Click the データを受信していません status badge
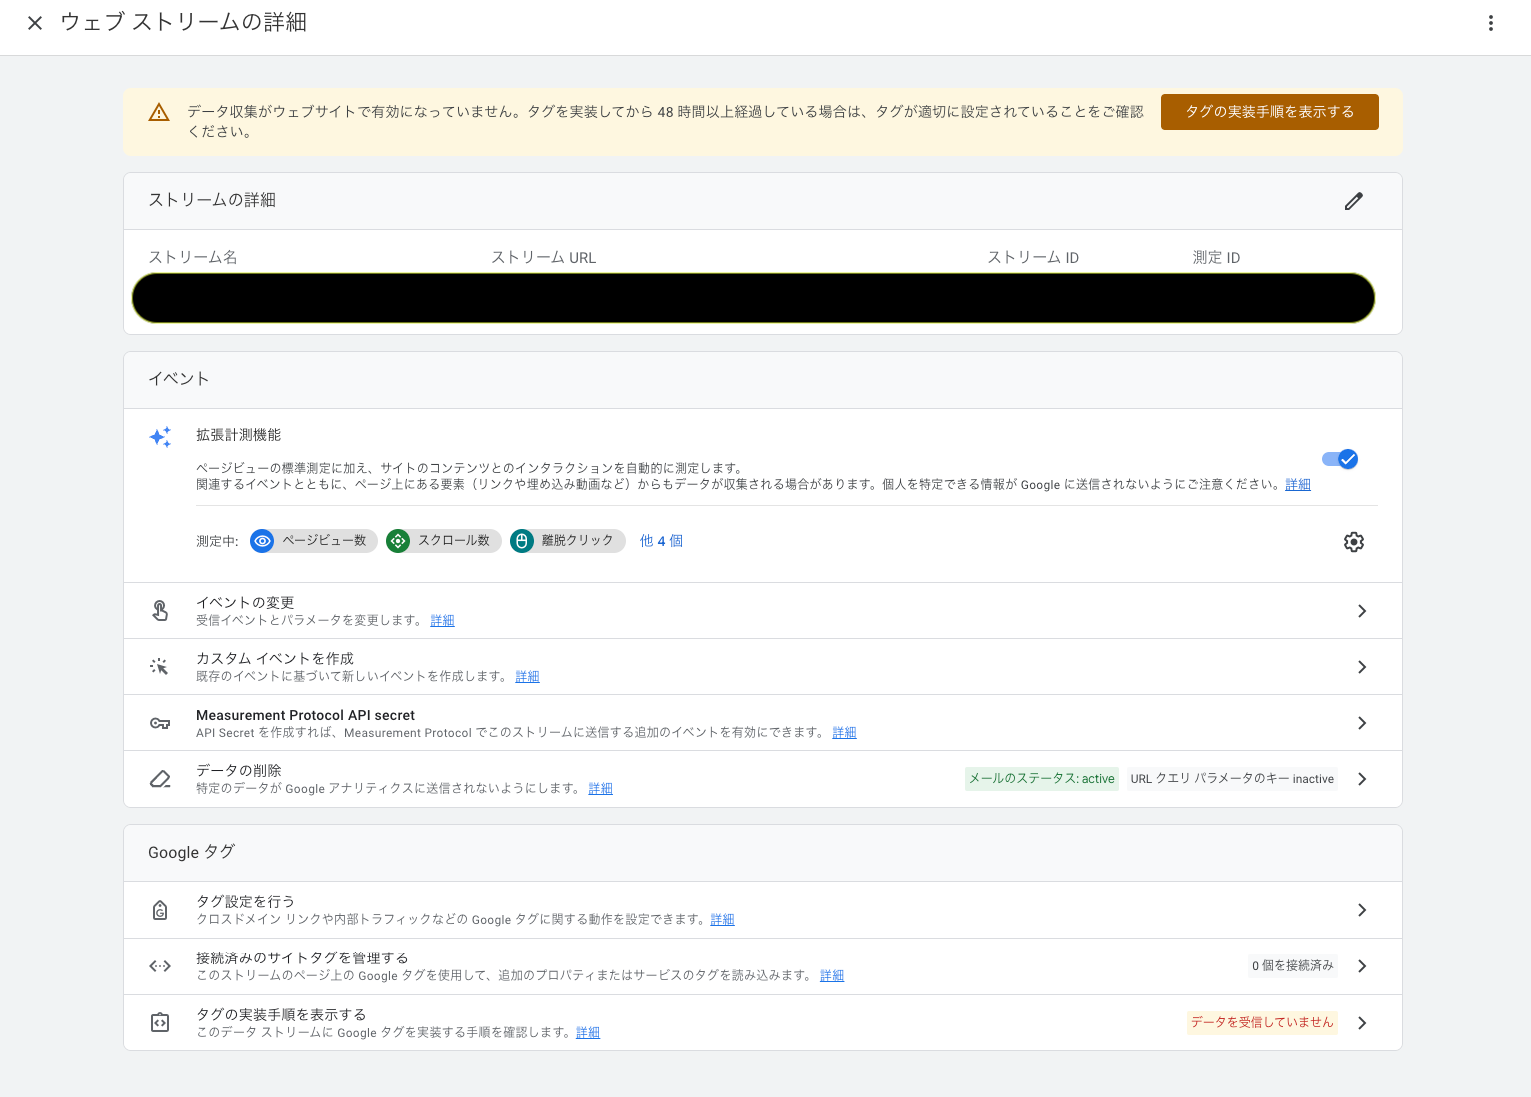Screen dimensions: 1531x1097 point(1261,1022)
